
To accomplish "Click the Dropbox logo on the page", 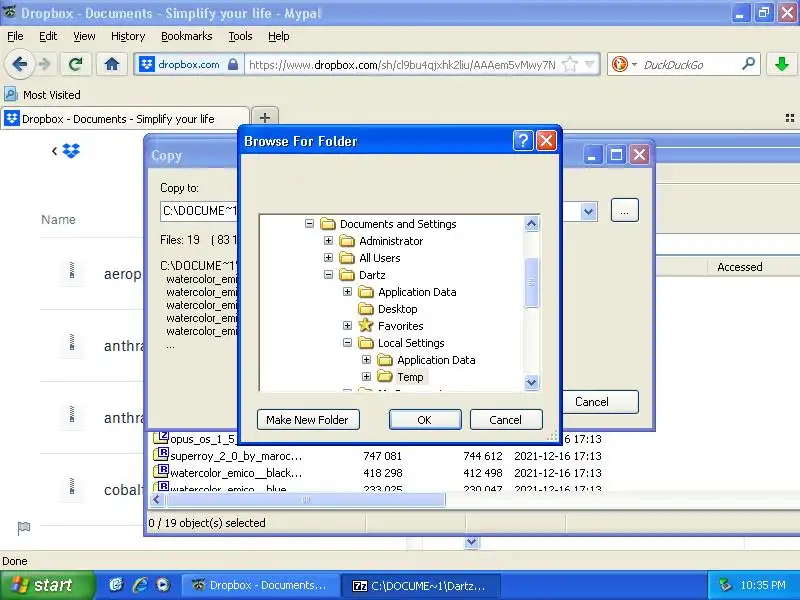I will pos(71,151).
